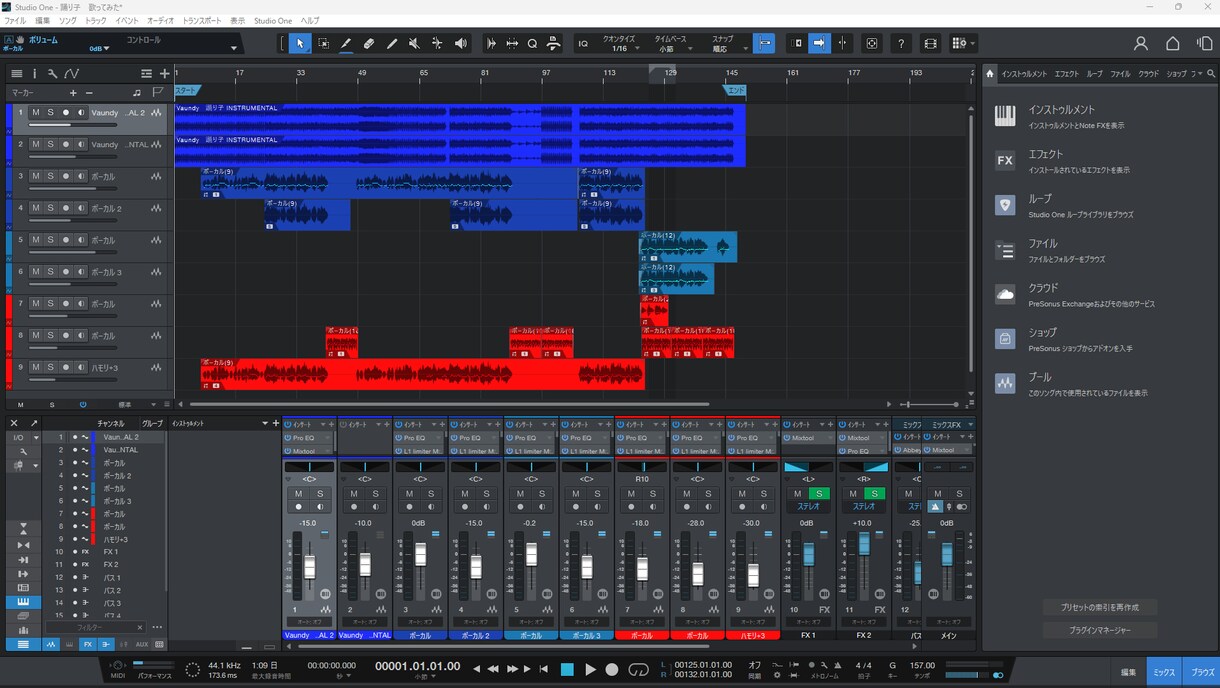The height and width of the screenshot is (688, 1220).
Task: Click the stop button in transport
Action: (567, 669)
